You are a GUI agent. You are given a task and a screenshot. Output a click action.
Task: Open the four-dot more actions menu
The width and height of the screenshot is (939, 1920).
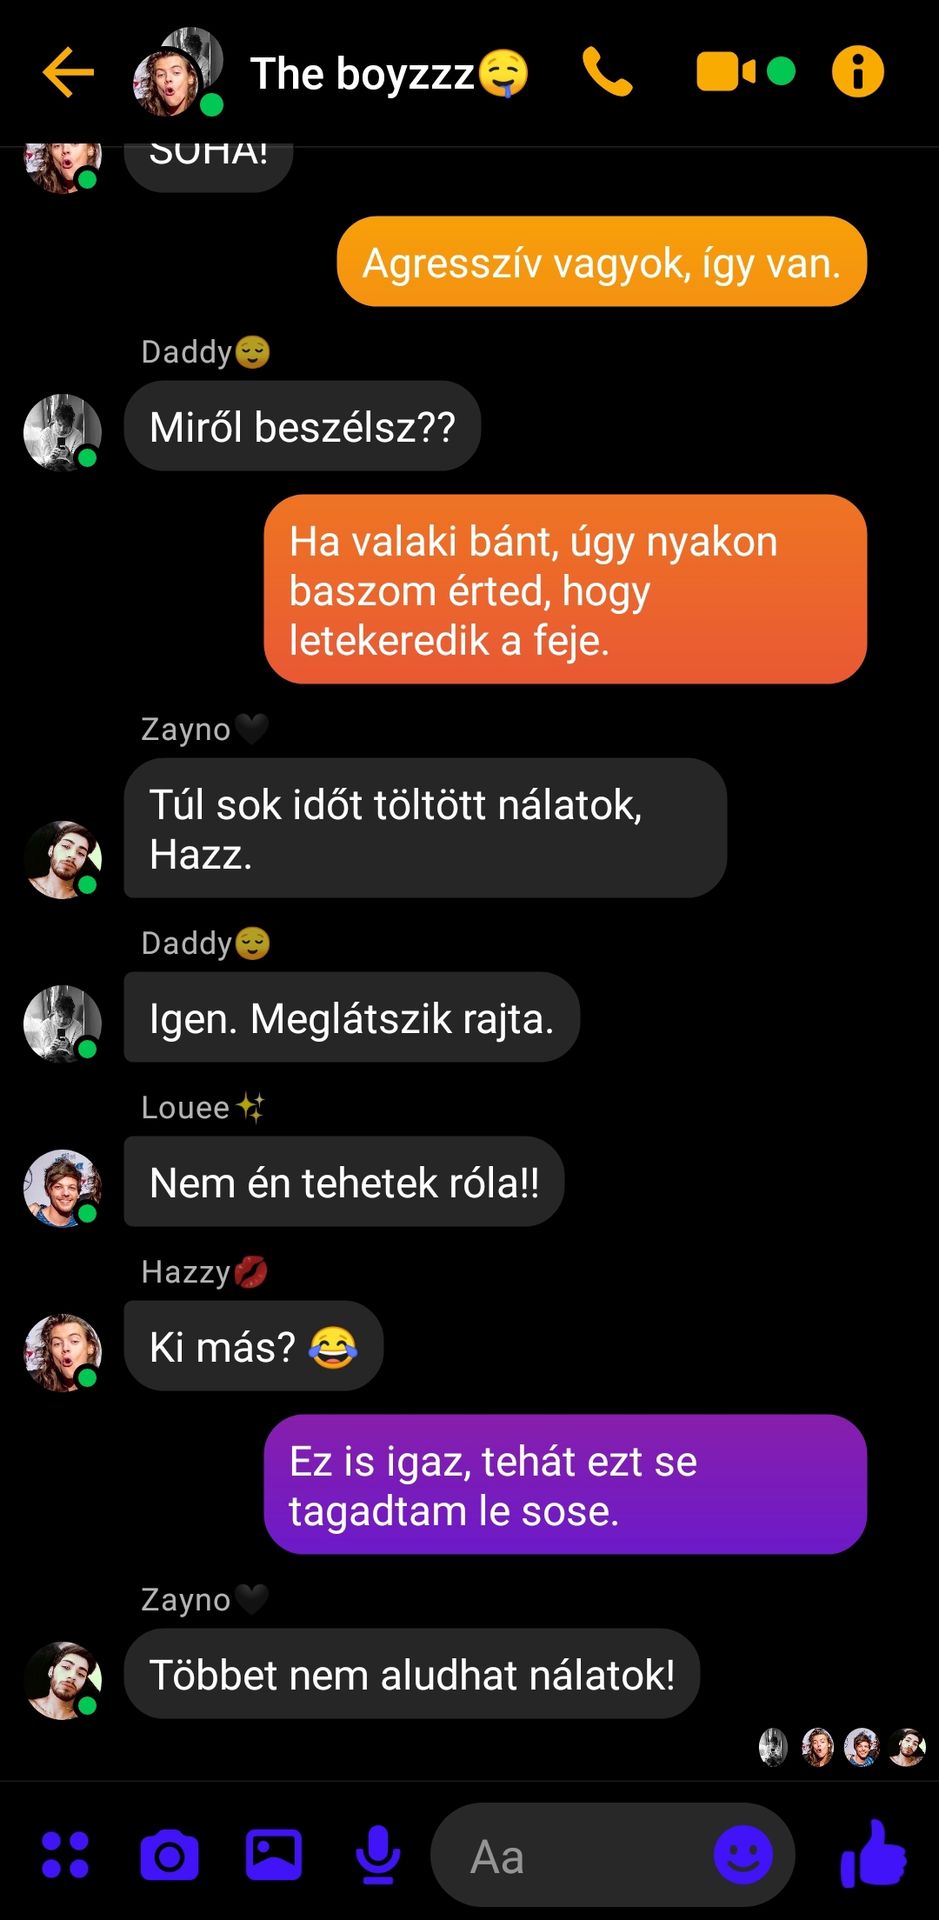tap(66, 1855)
